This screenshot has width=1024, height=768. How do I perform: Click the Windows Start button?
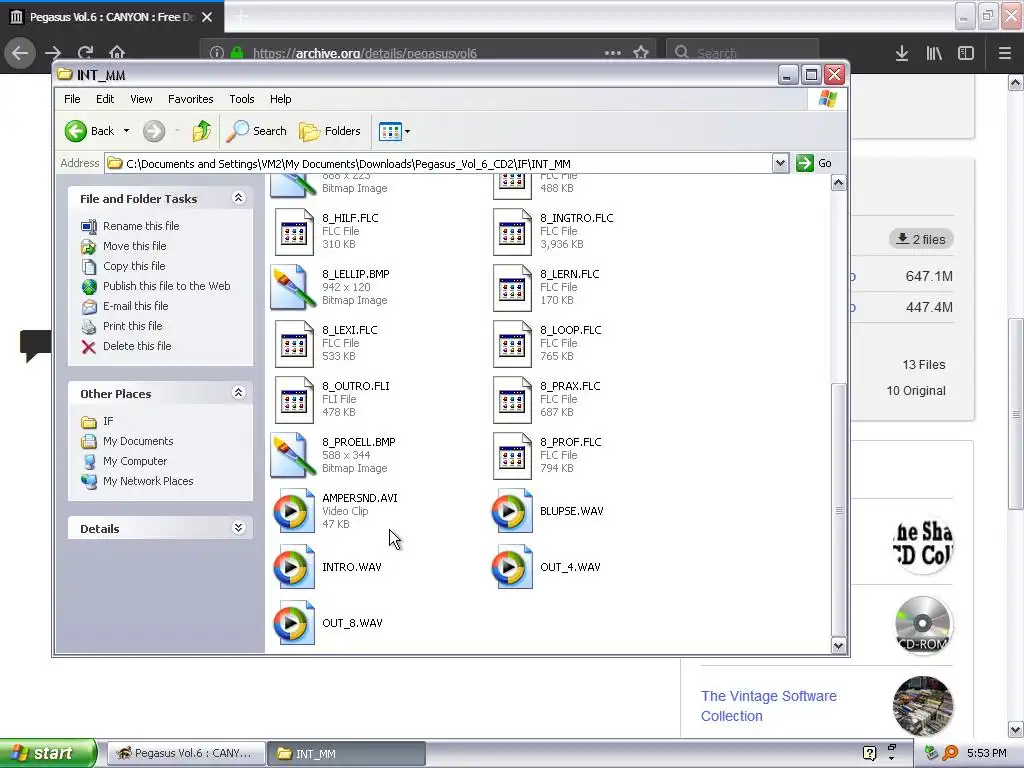click(x=48, y=754)
